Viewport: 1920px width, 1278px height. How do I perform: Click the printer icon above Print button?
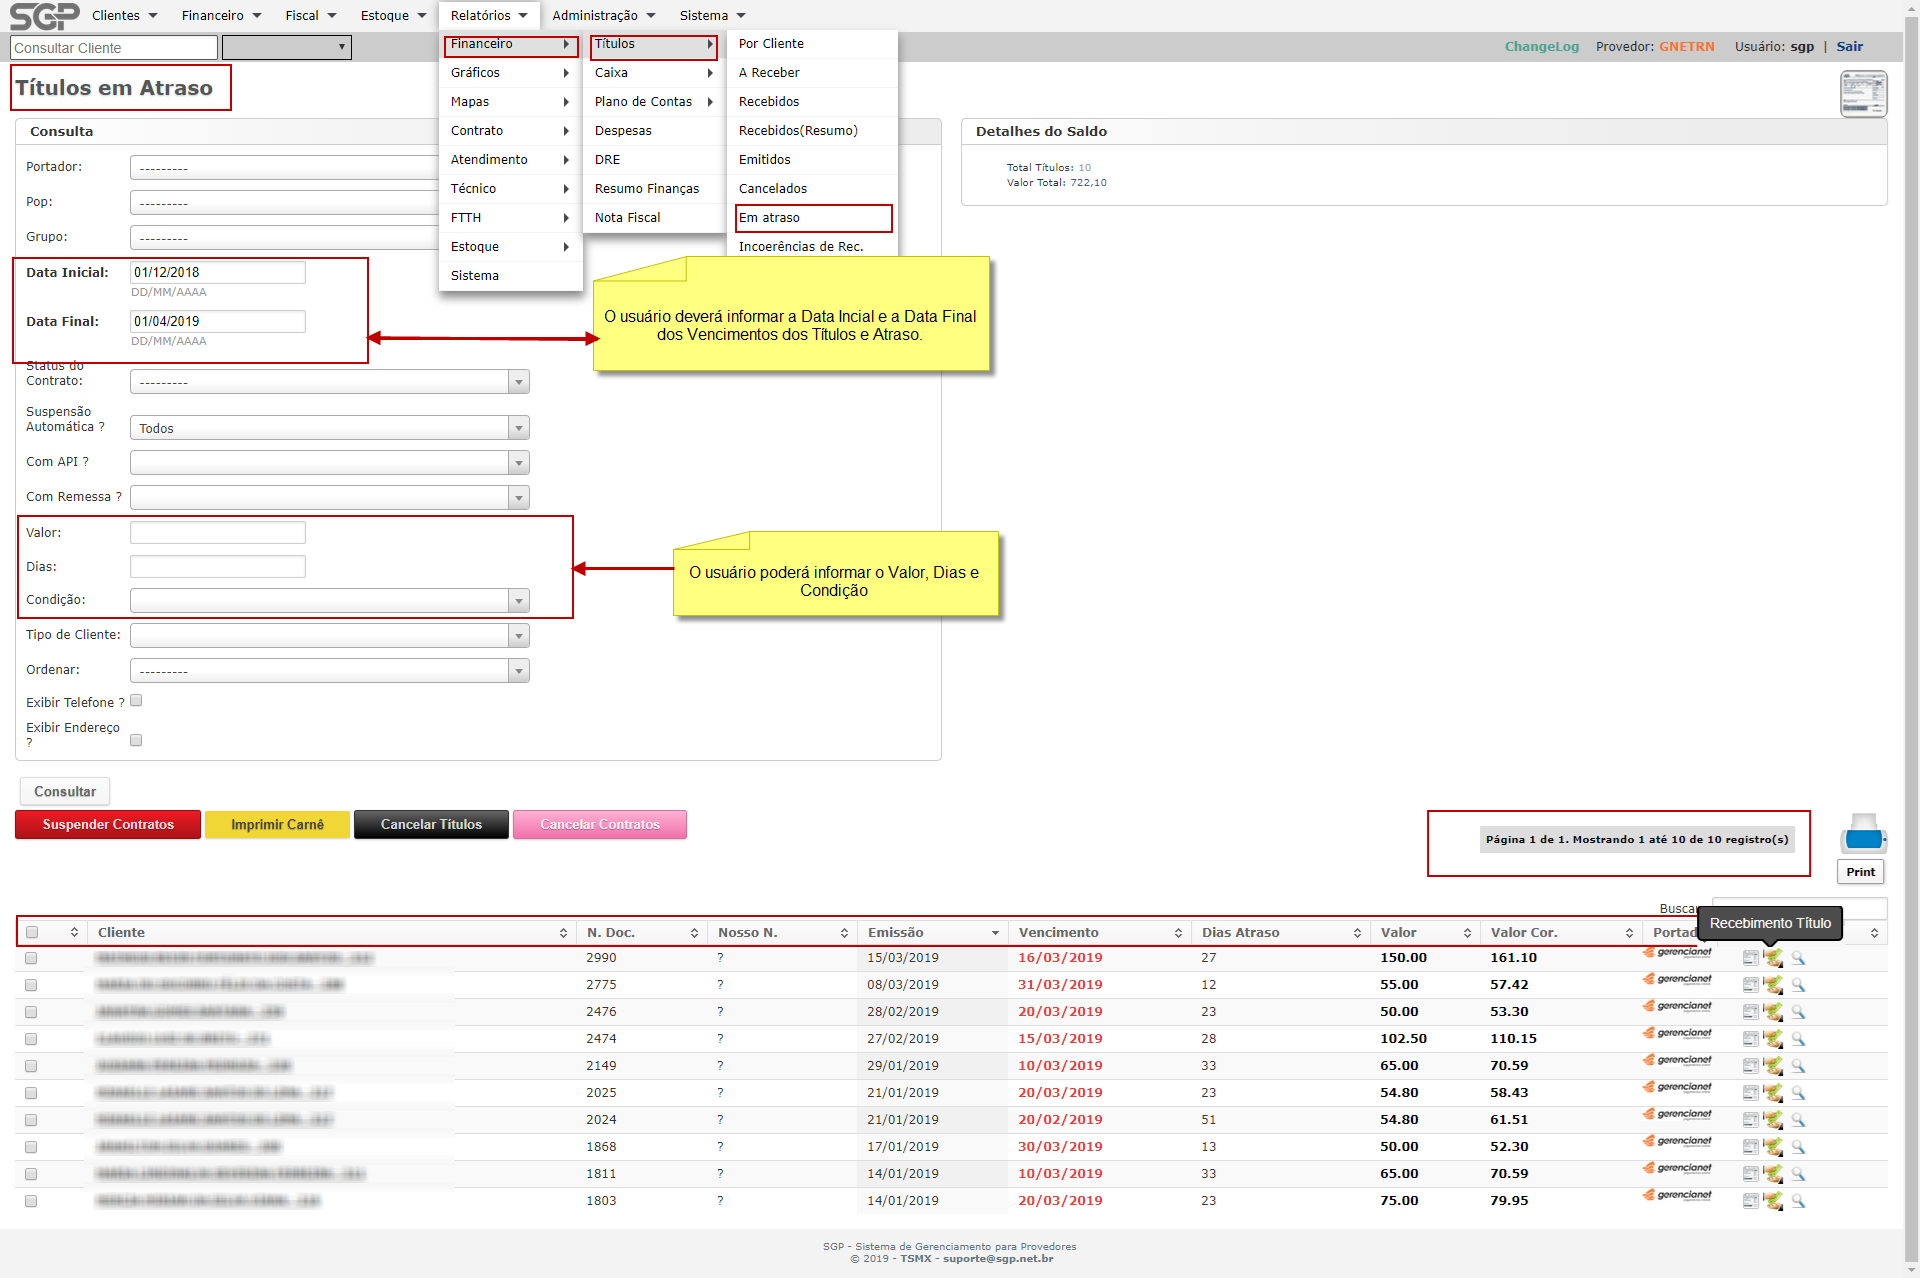(x=1862, y=832)
